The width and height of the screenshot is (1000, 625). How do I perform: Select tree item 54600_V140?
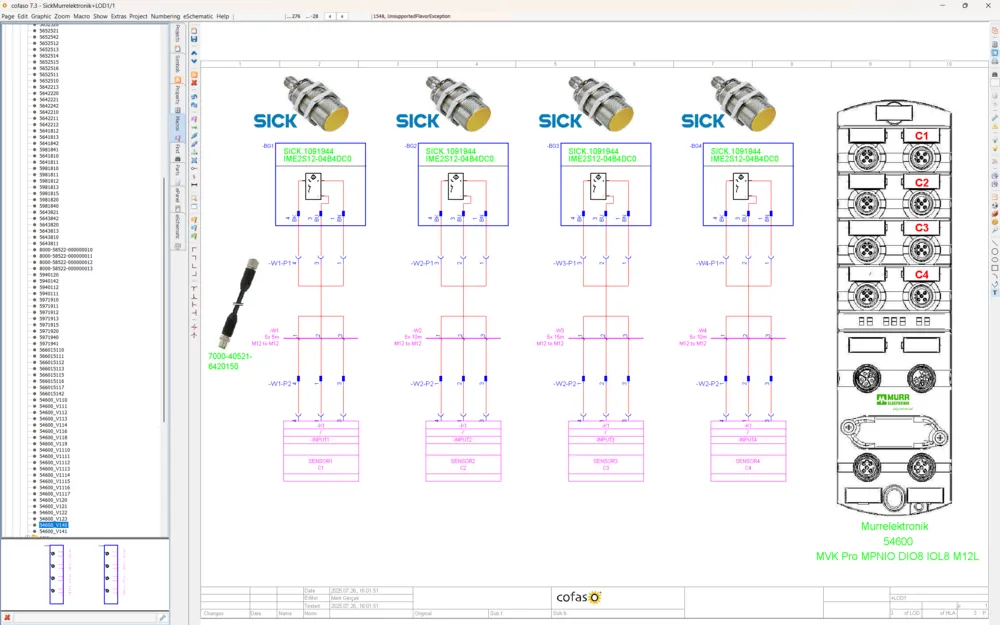click(54, 525)
